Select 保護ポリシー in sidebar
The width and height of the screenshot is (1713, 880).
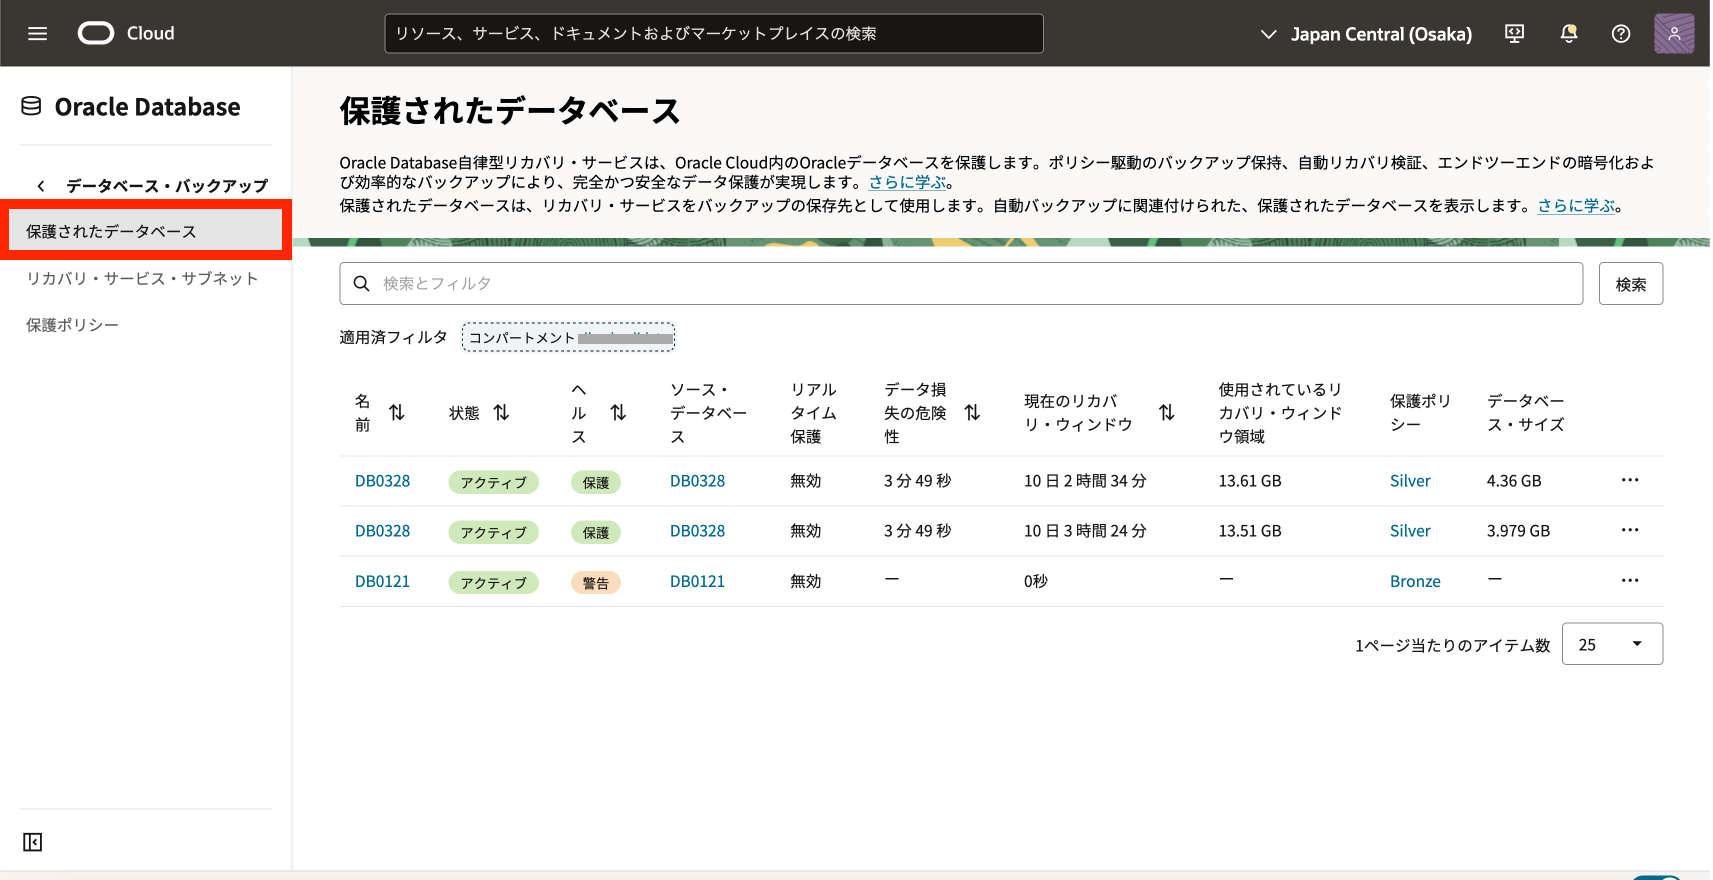point(72,325)
